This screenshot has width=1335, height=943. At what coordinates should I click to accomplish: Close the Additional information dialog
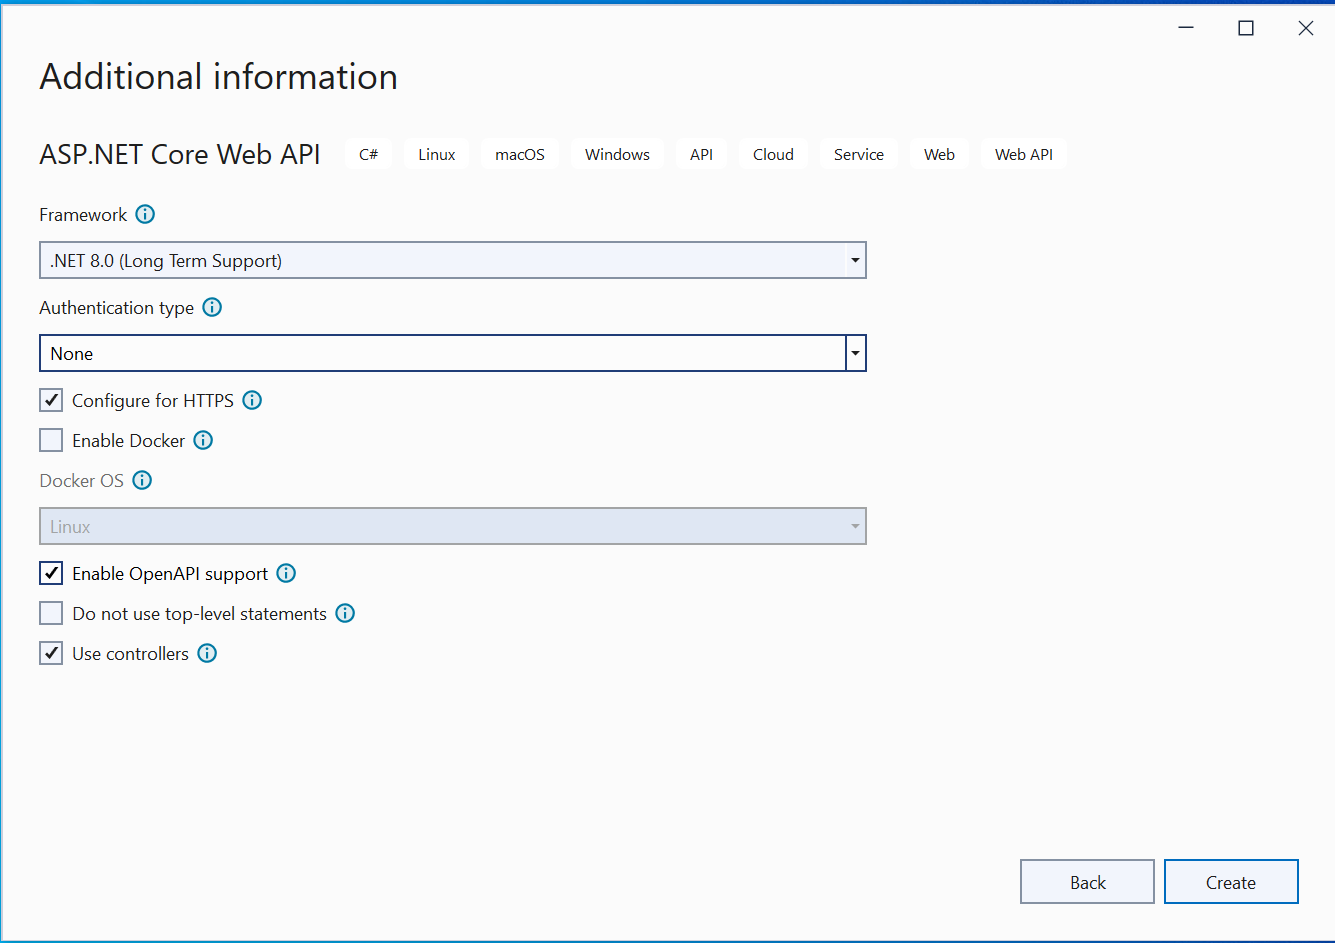click(x=1306, y=28)
